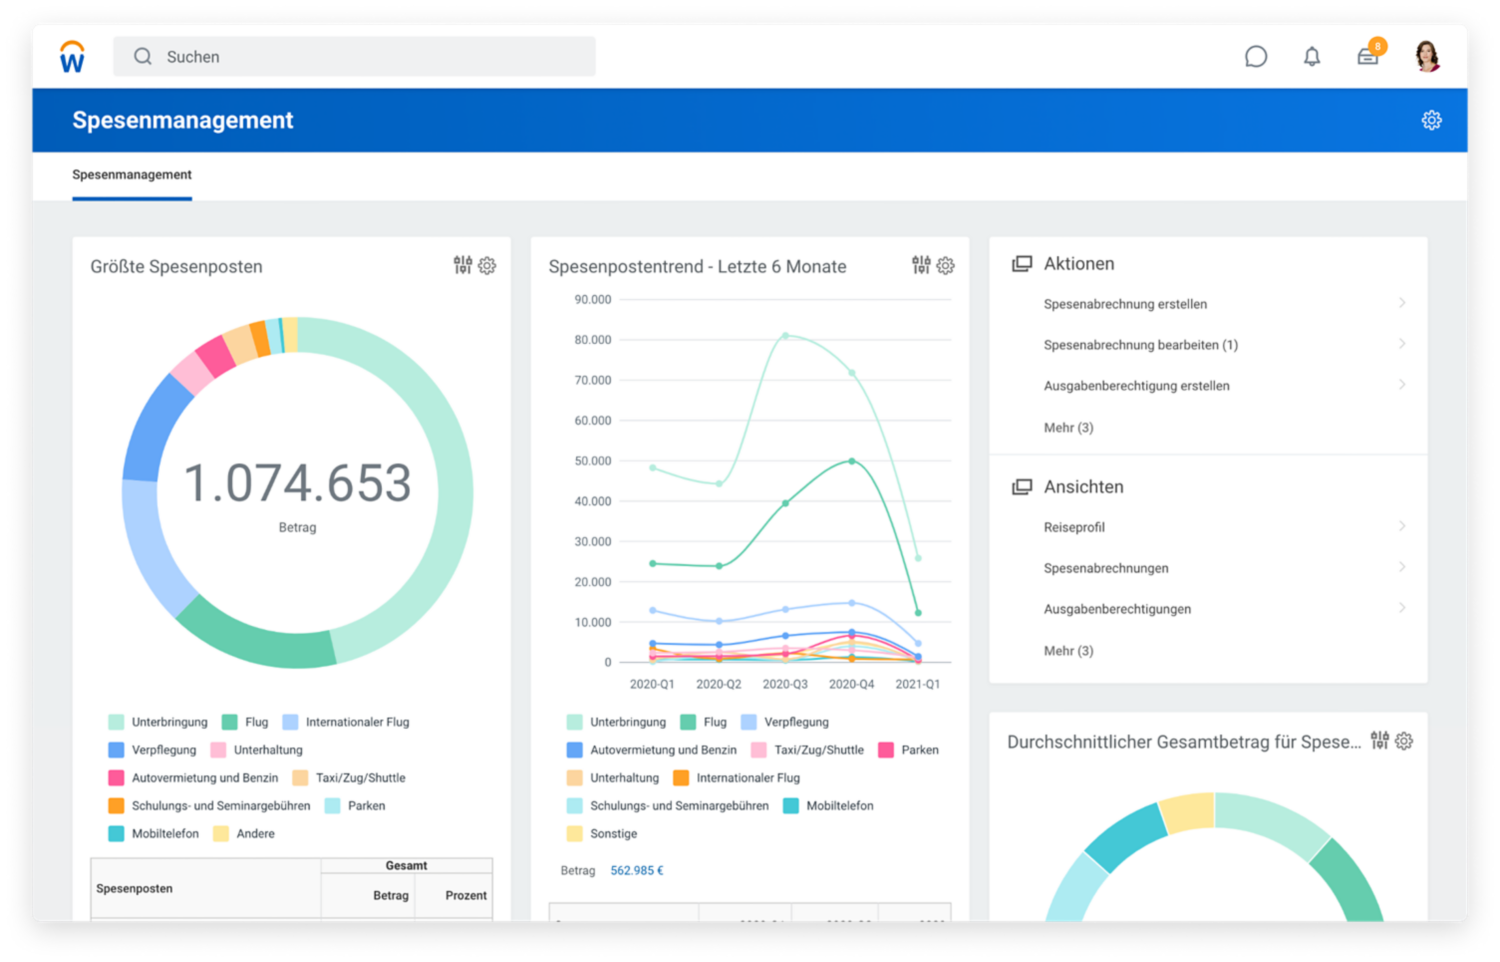Open settings gear of Durchschnittlicher Gesamtbetrag card
Image resolution: width=1500 pixels, height=962 pixels.
(1404, 741)
